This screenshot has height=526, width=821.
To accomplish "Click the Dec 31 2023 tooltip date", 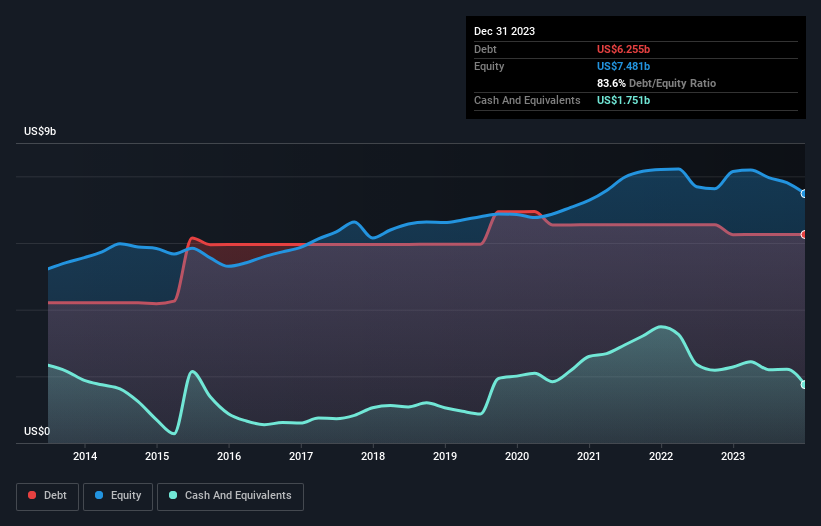I will pos(504,31).
